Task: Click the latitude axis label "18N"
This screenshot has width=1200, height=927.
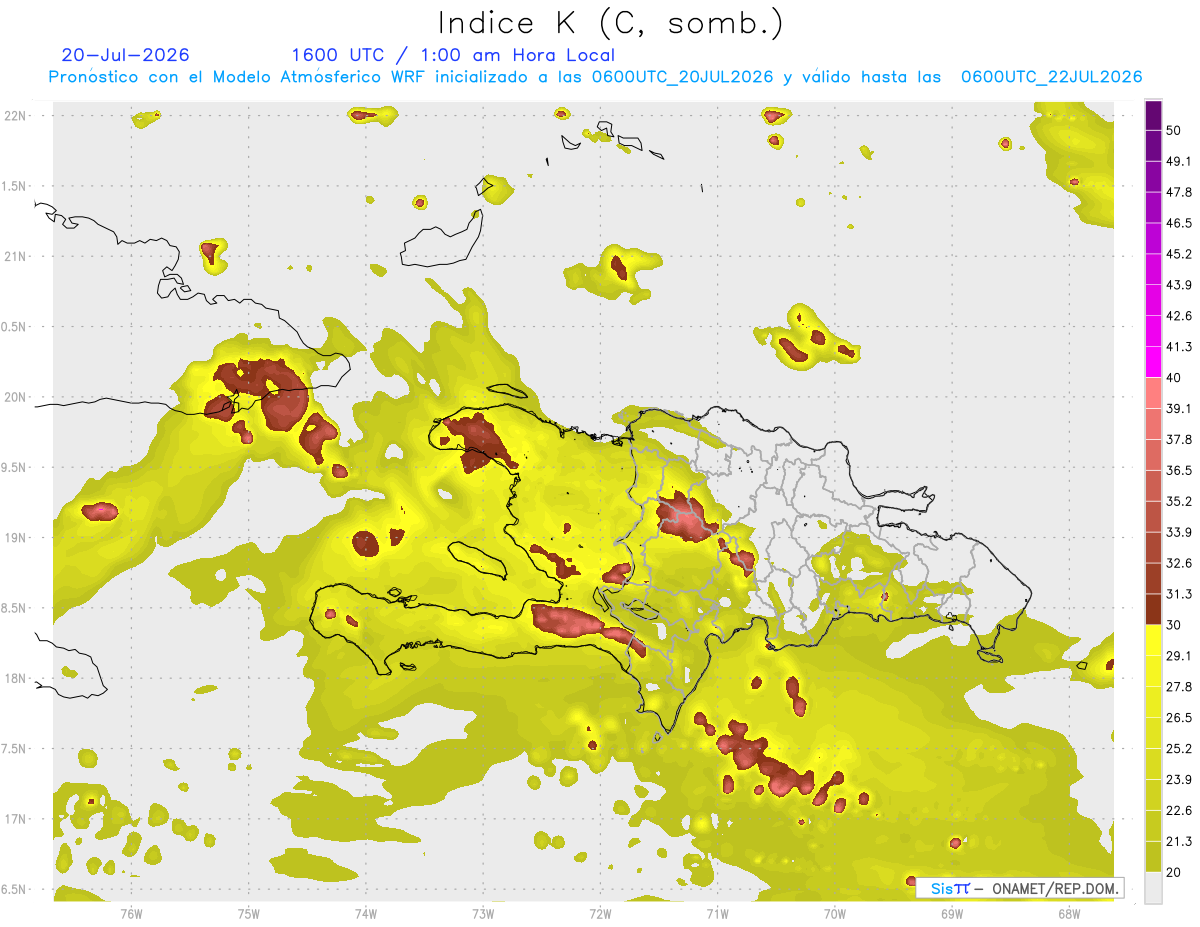Action: click(14, 678)
